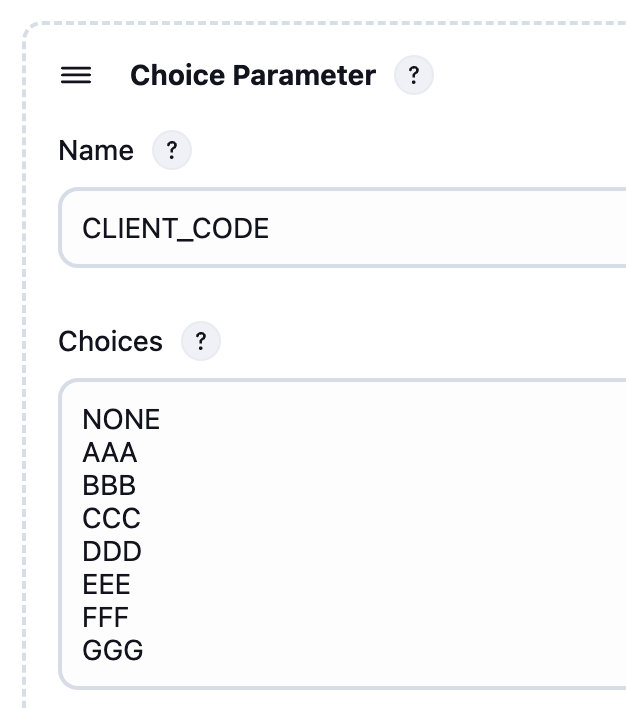Place cursor on the GGG choice

(113, 650)
